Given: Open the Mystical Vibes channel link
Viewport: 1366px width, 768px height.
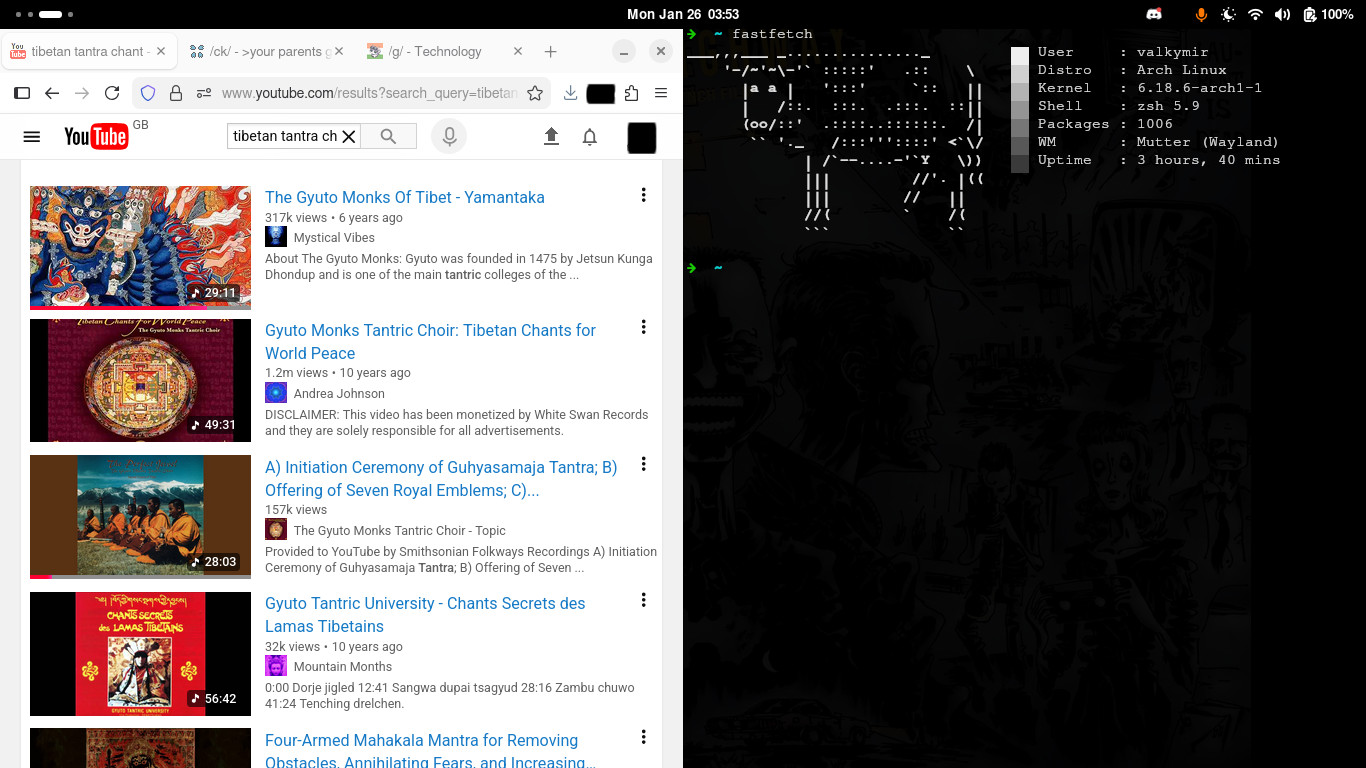Looking at the screenshot, I should click(x=334, y=238).
